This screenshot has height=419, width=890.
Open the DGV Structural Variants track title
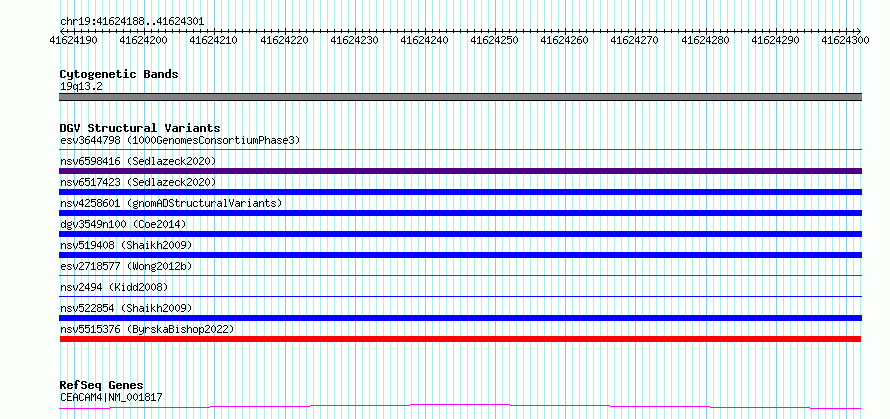click(x=140, y=128)
